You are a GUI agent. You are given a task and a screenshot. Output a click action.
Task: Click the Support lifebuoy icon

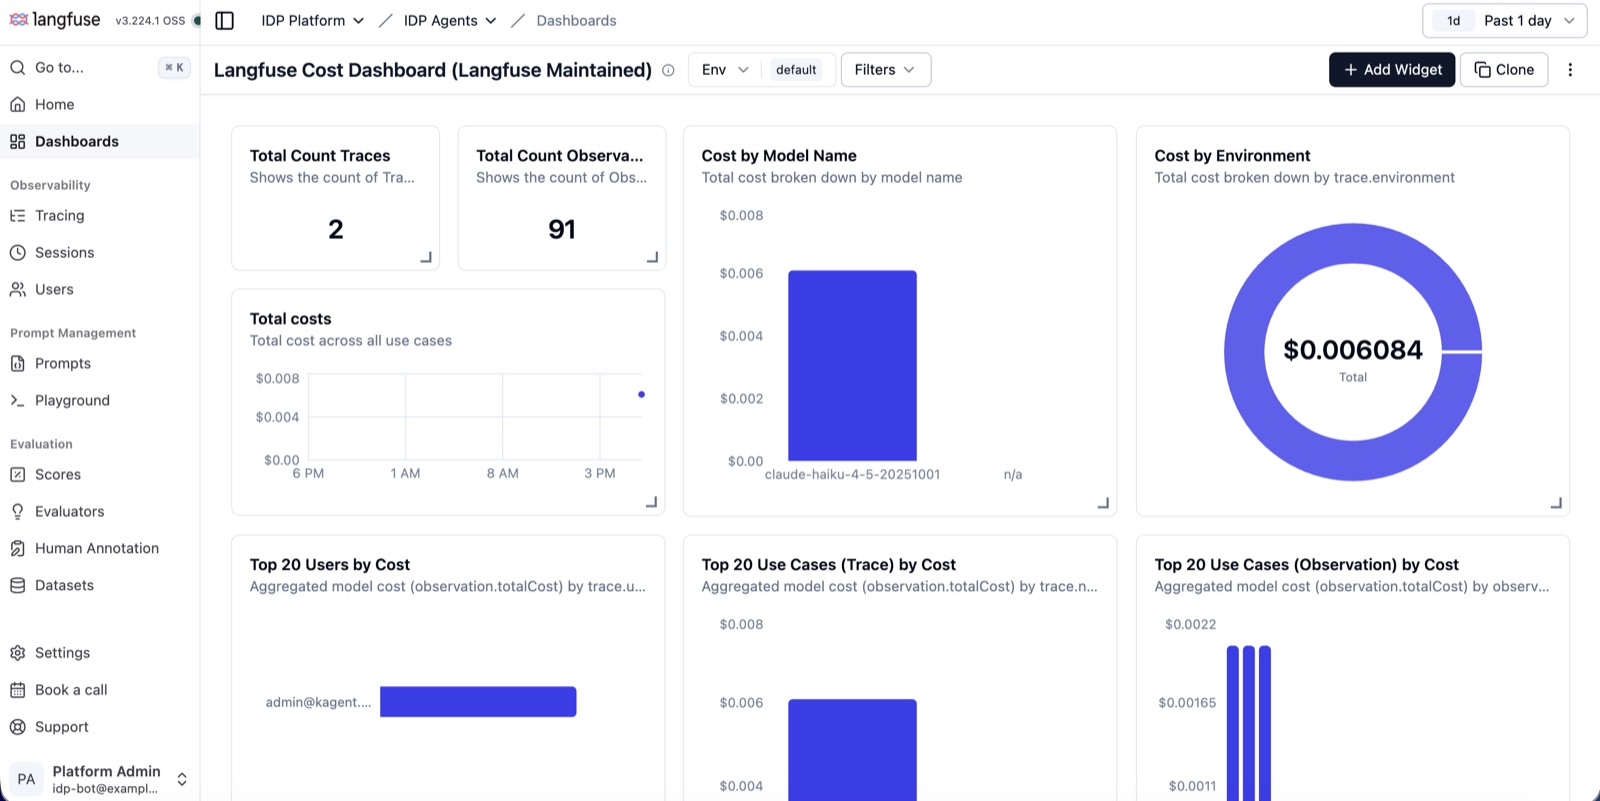[18, 726]
